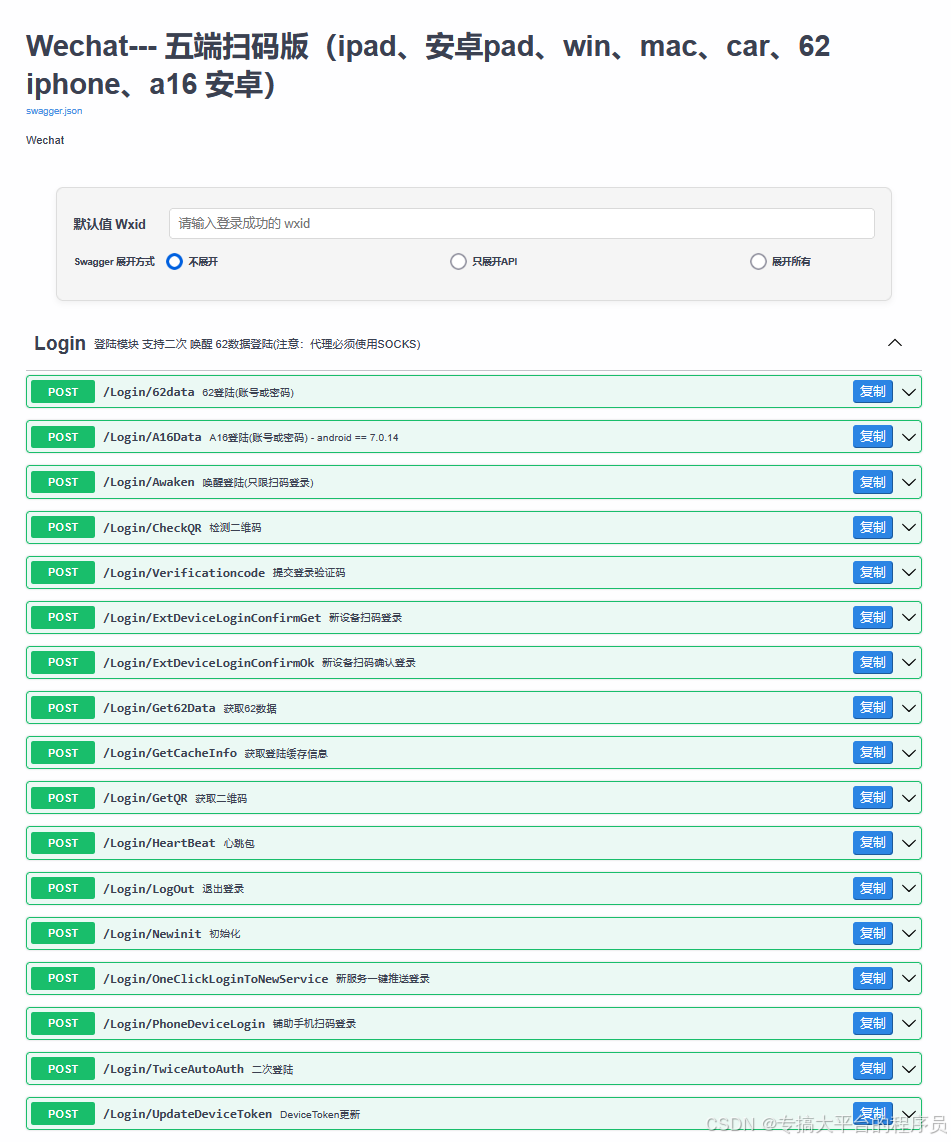Copy the /Login/TwiceAutoAuth endpoint
951x1142 pixels.
(872, 1068)
